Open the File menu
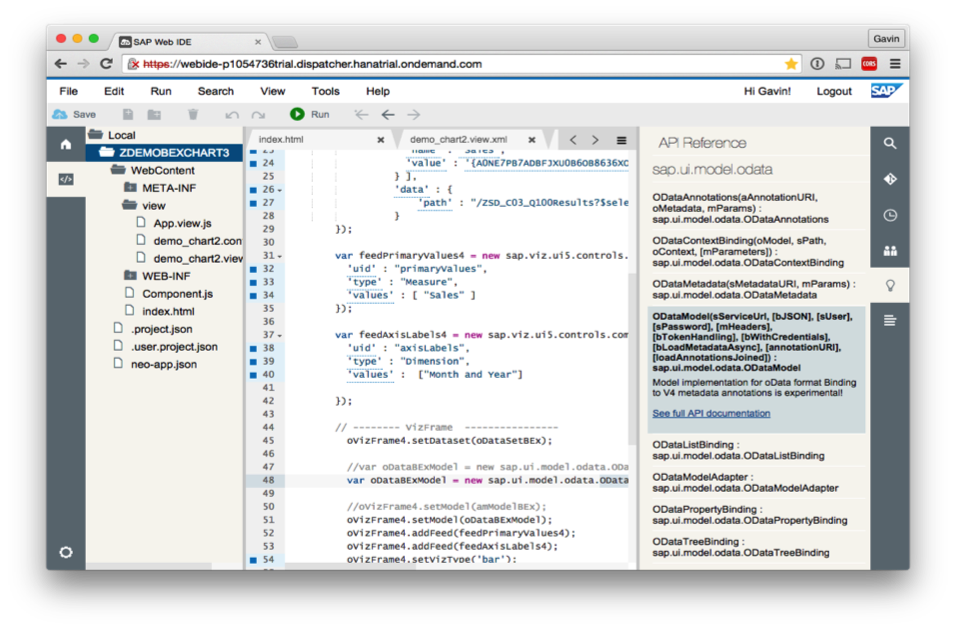The height and width of the screenshot is (629, 956). click(68, 91)
